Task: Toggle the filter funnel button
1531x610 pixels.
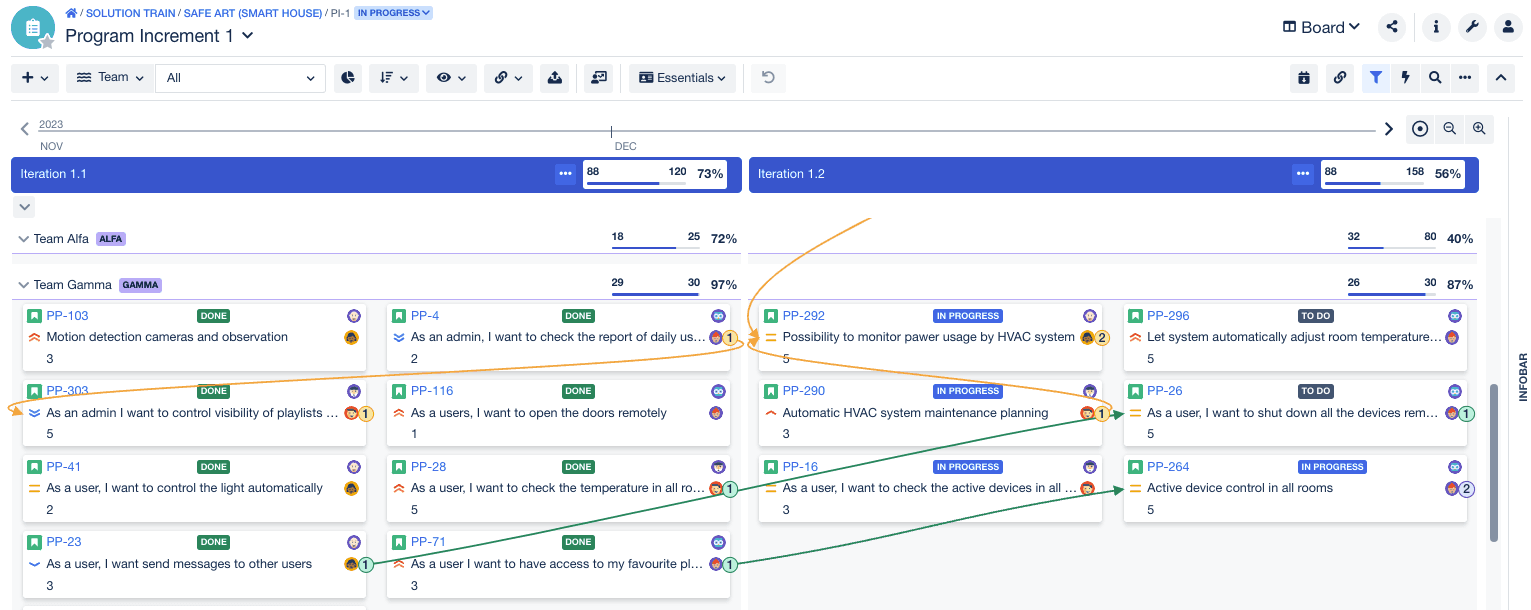Action: [1376, 78]
